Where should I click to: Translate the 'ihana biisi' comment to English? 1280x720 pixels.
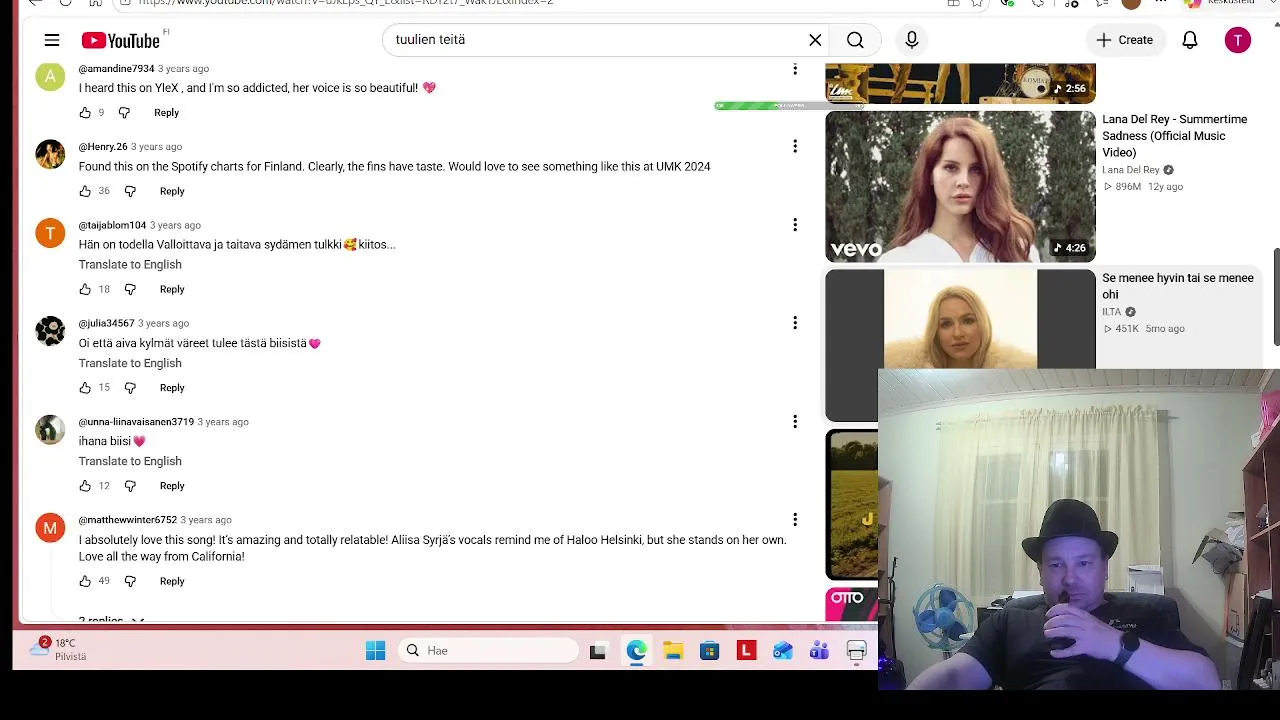[130, 461]
